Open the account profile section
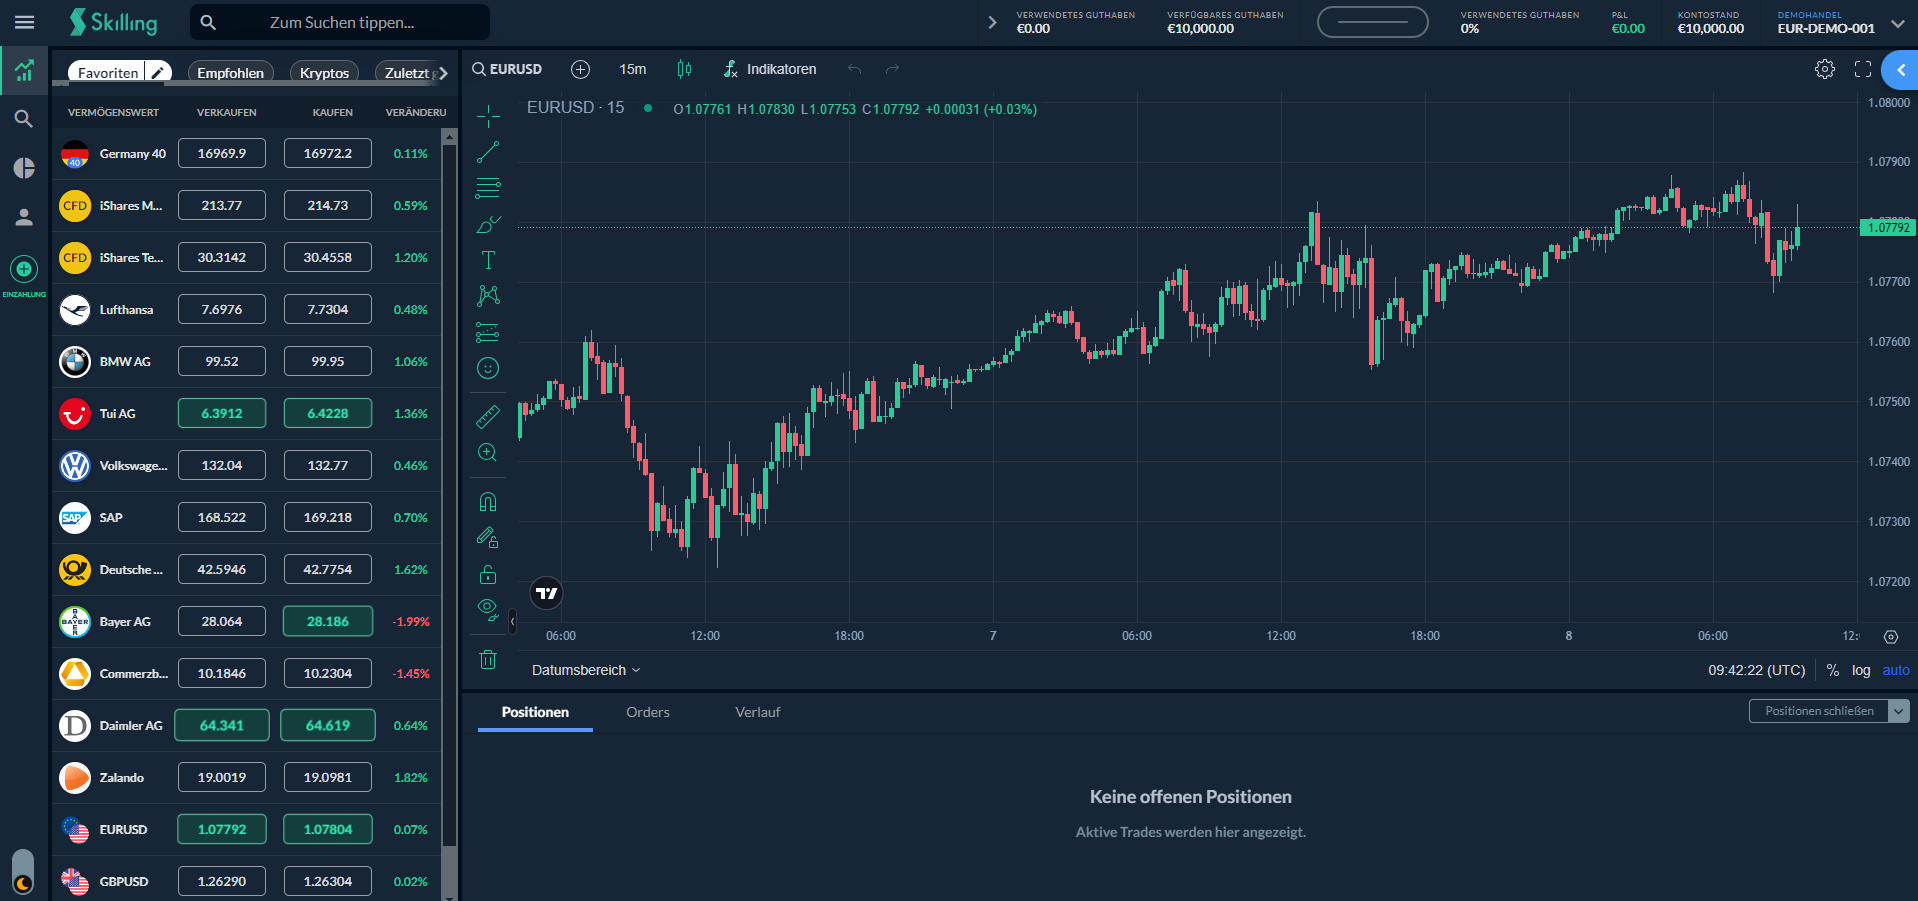1918x901 pixels. (x=24, y=217)
